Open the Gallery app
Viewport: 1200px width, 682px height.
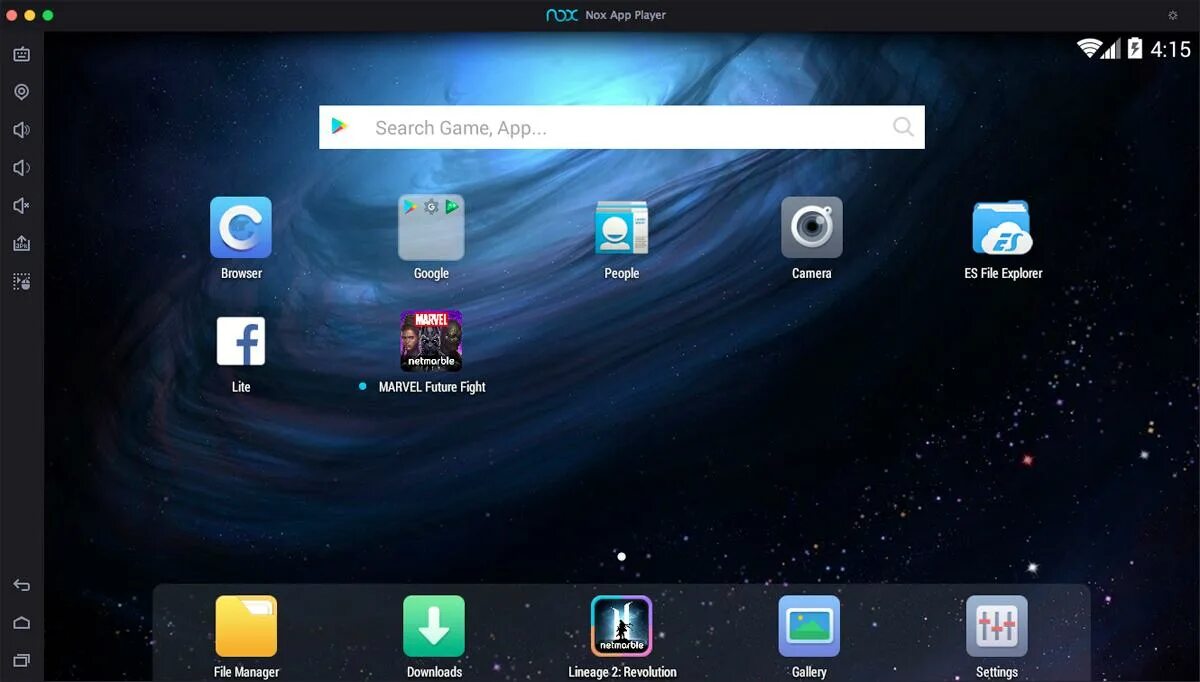(x=809, y=626)
